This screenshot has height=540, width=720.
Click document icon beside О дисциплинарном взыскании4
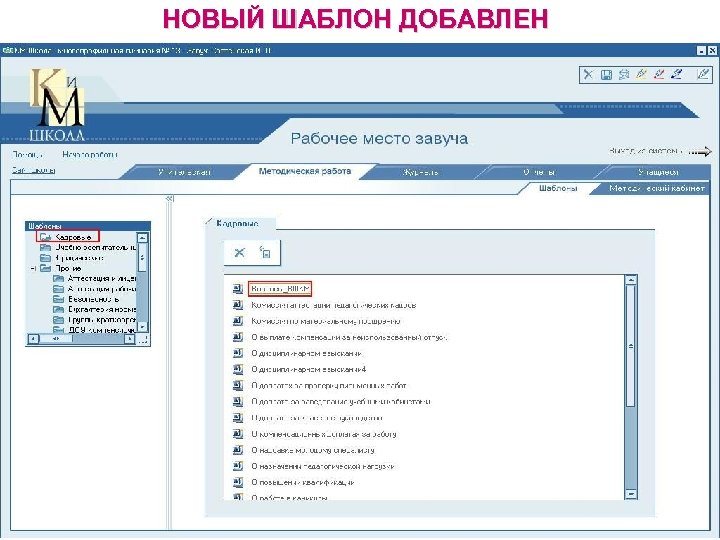click(237, 369)
